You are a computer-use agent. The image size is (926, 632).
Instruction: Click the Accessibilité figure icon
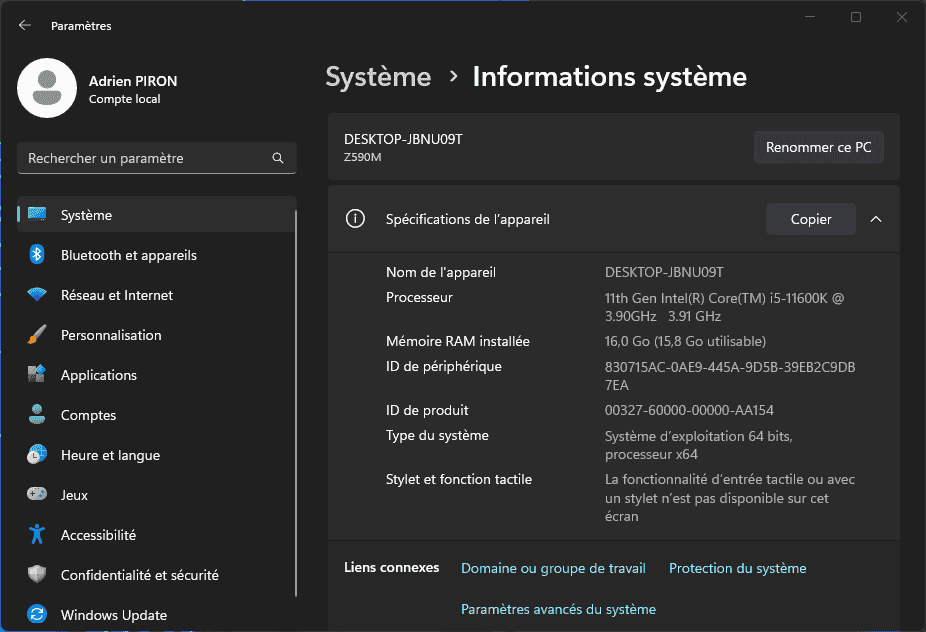pos(37,534)
